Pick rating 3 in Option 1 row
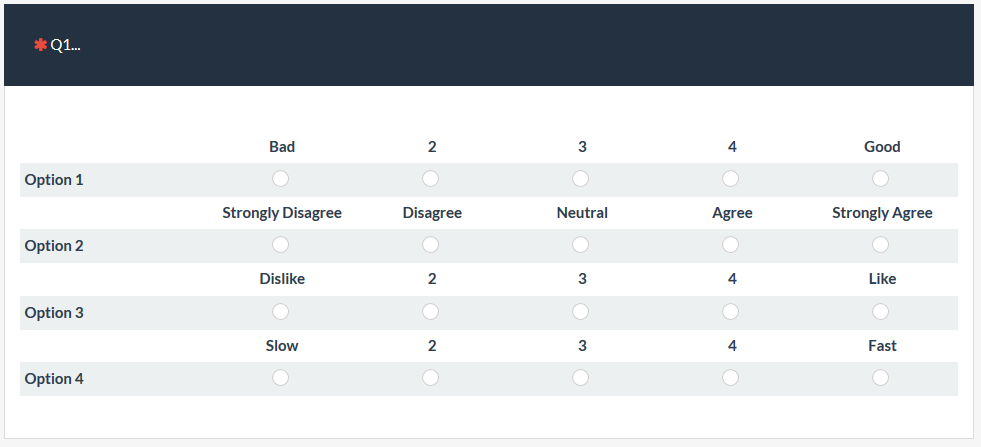Image resolution: width=981 pixels, height=447 pixels. coord(581,179)
